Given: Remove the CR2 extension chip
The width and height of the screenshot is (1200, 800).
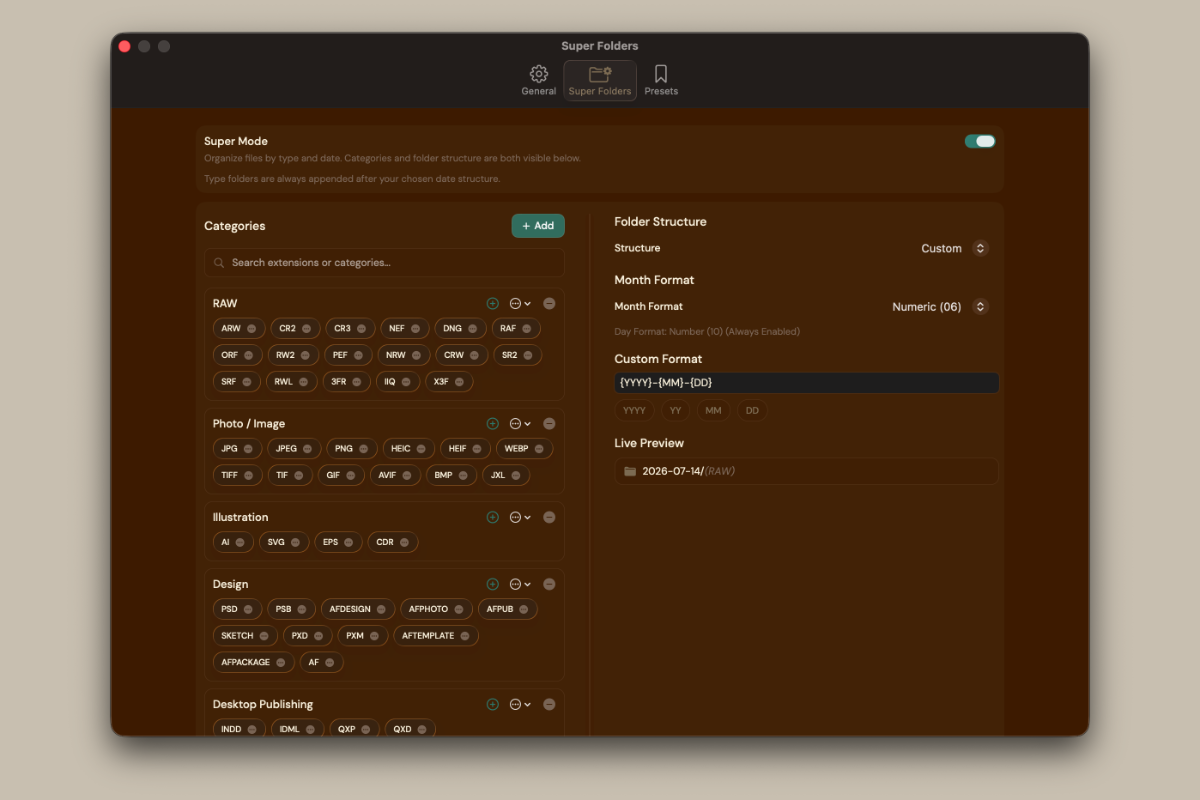Looking at the screenshot, I should click(x=306, y=329).
